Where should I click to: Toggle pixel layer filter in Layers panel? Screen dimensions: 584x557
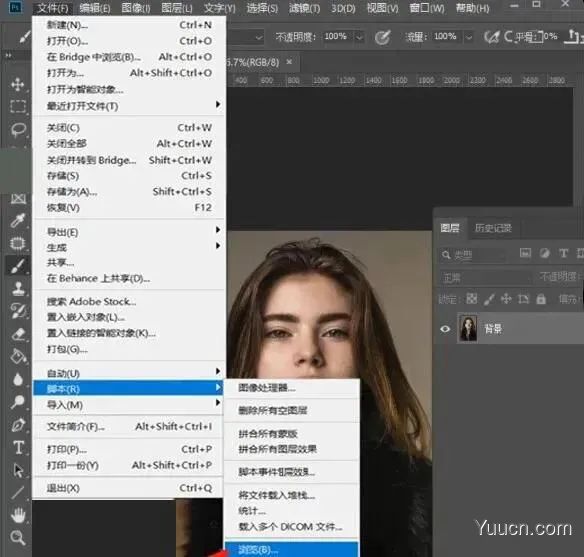525,253
